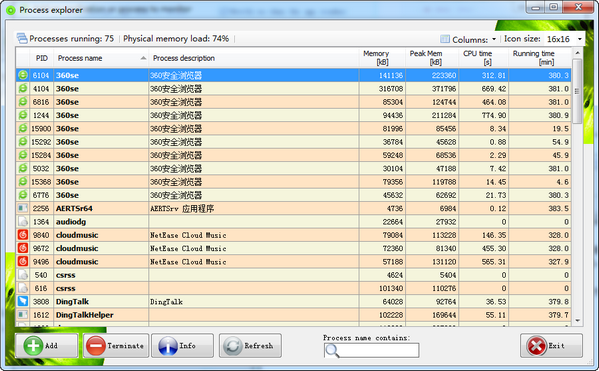Click the 360se icon for PID 6104
This screenshot has height=371, width=599.
tap(23, 75)
